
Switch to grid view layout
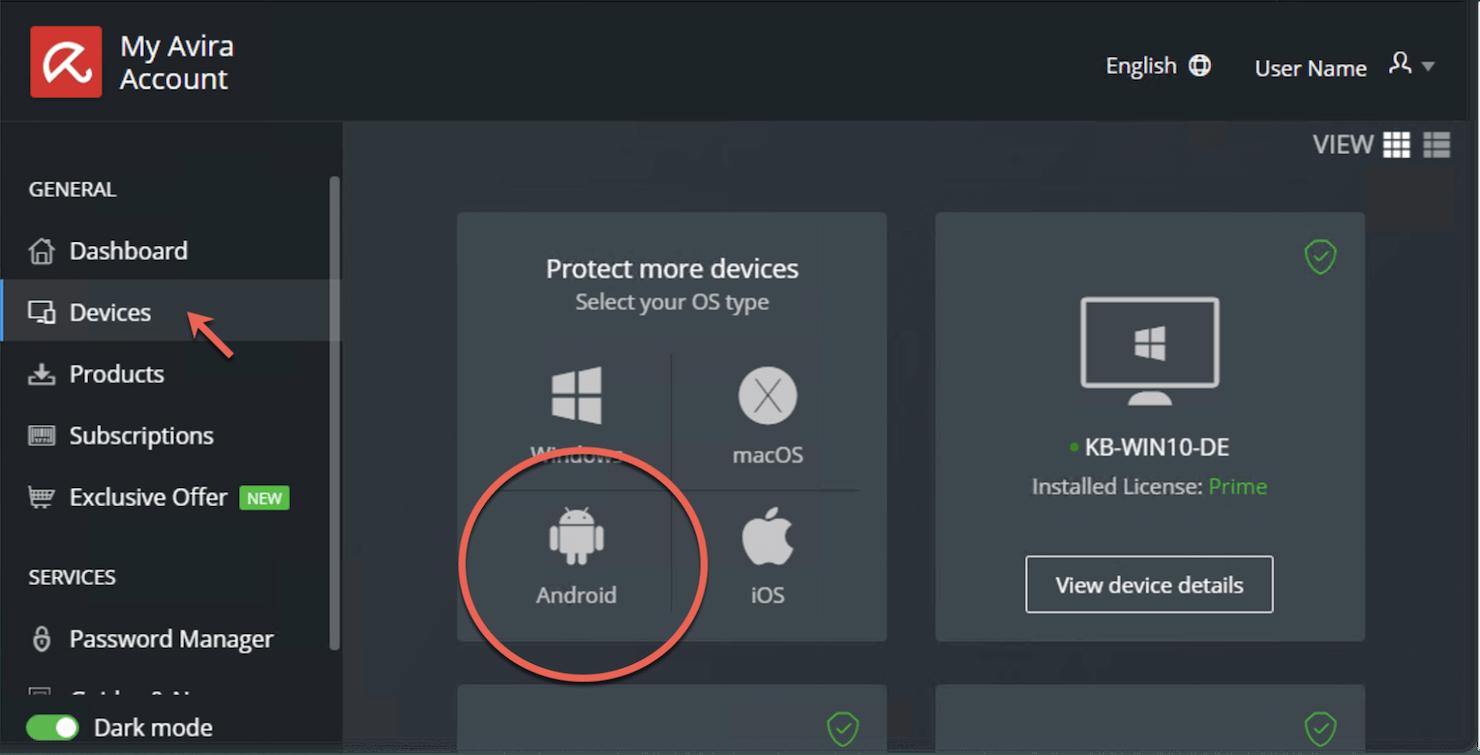pos(1397,145)
